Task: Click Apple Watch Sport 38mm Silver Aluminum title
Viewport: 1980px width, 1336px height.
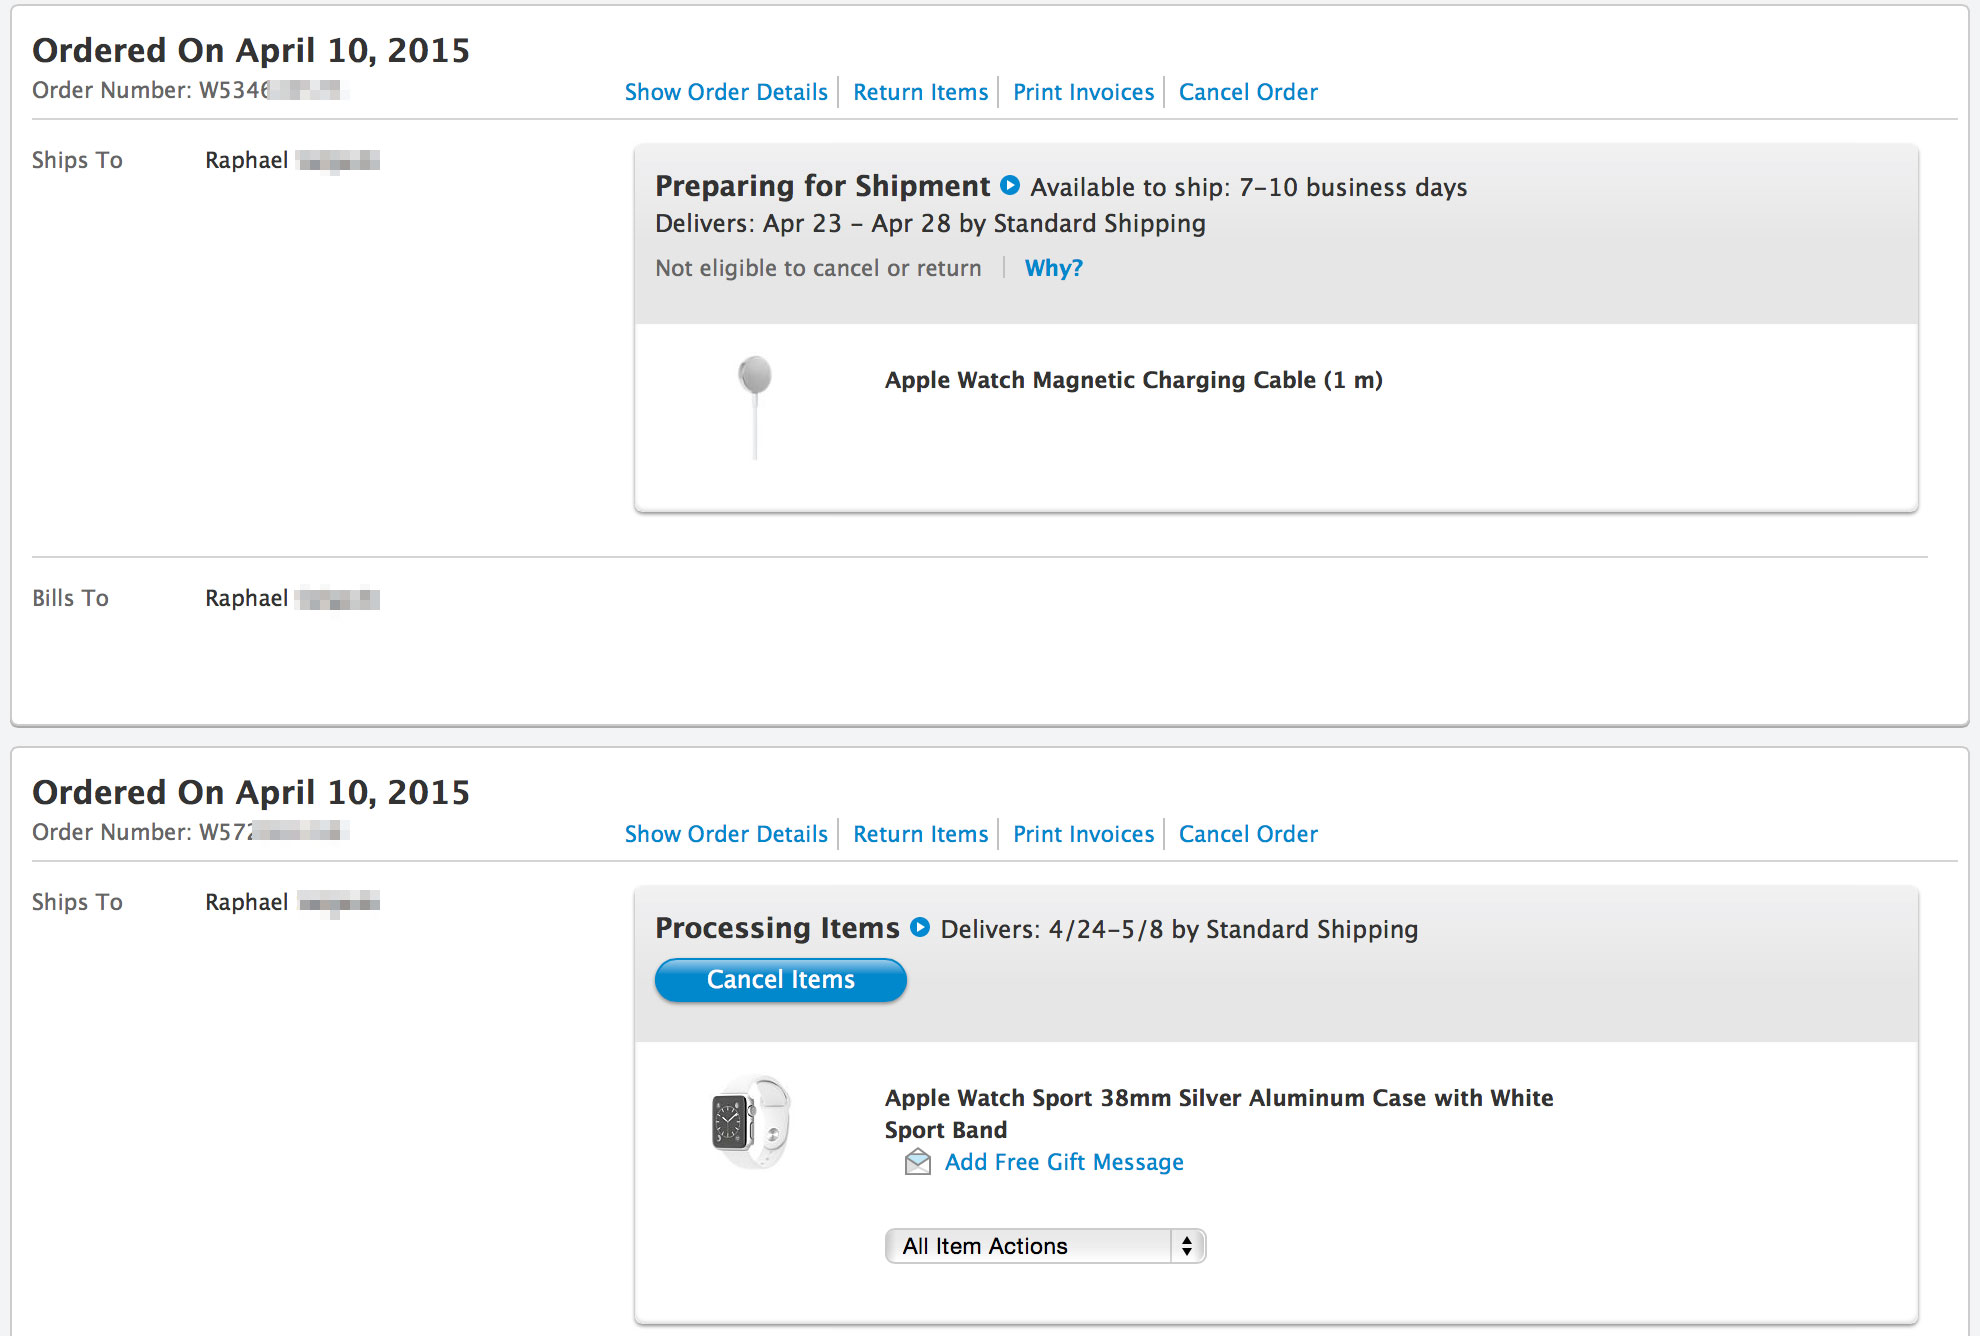Action: click(1219, 1114)
